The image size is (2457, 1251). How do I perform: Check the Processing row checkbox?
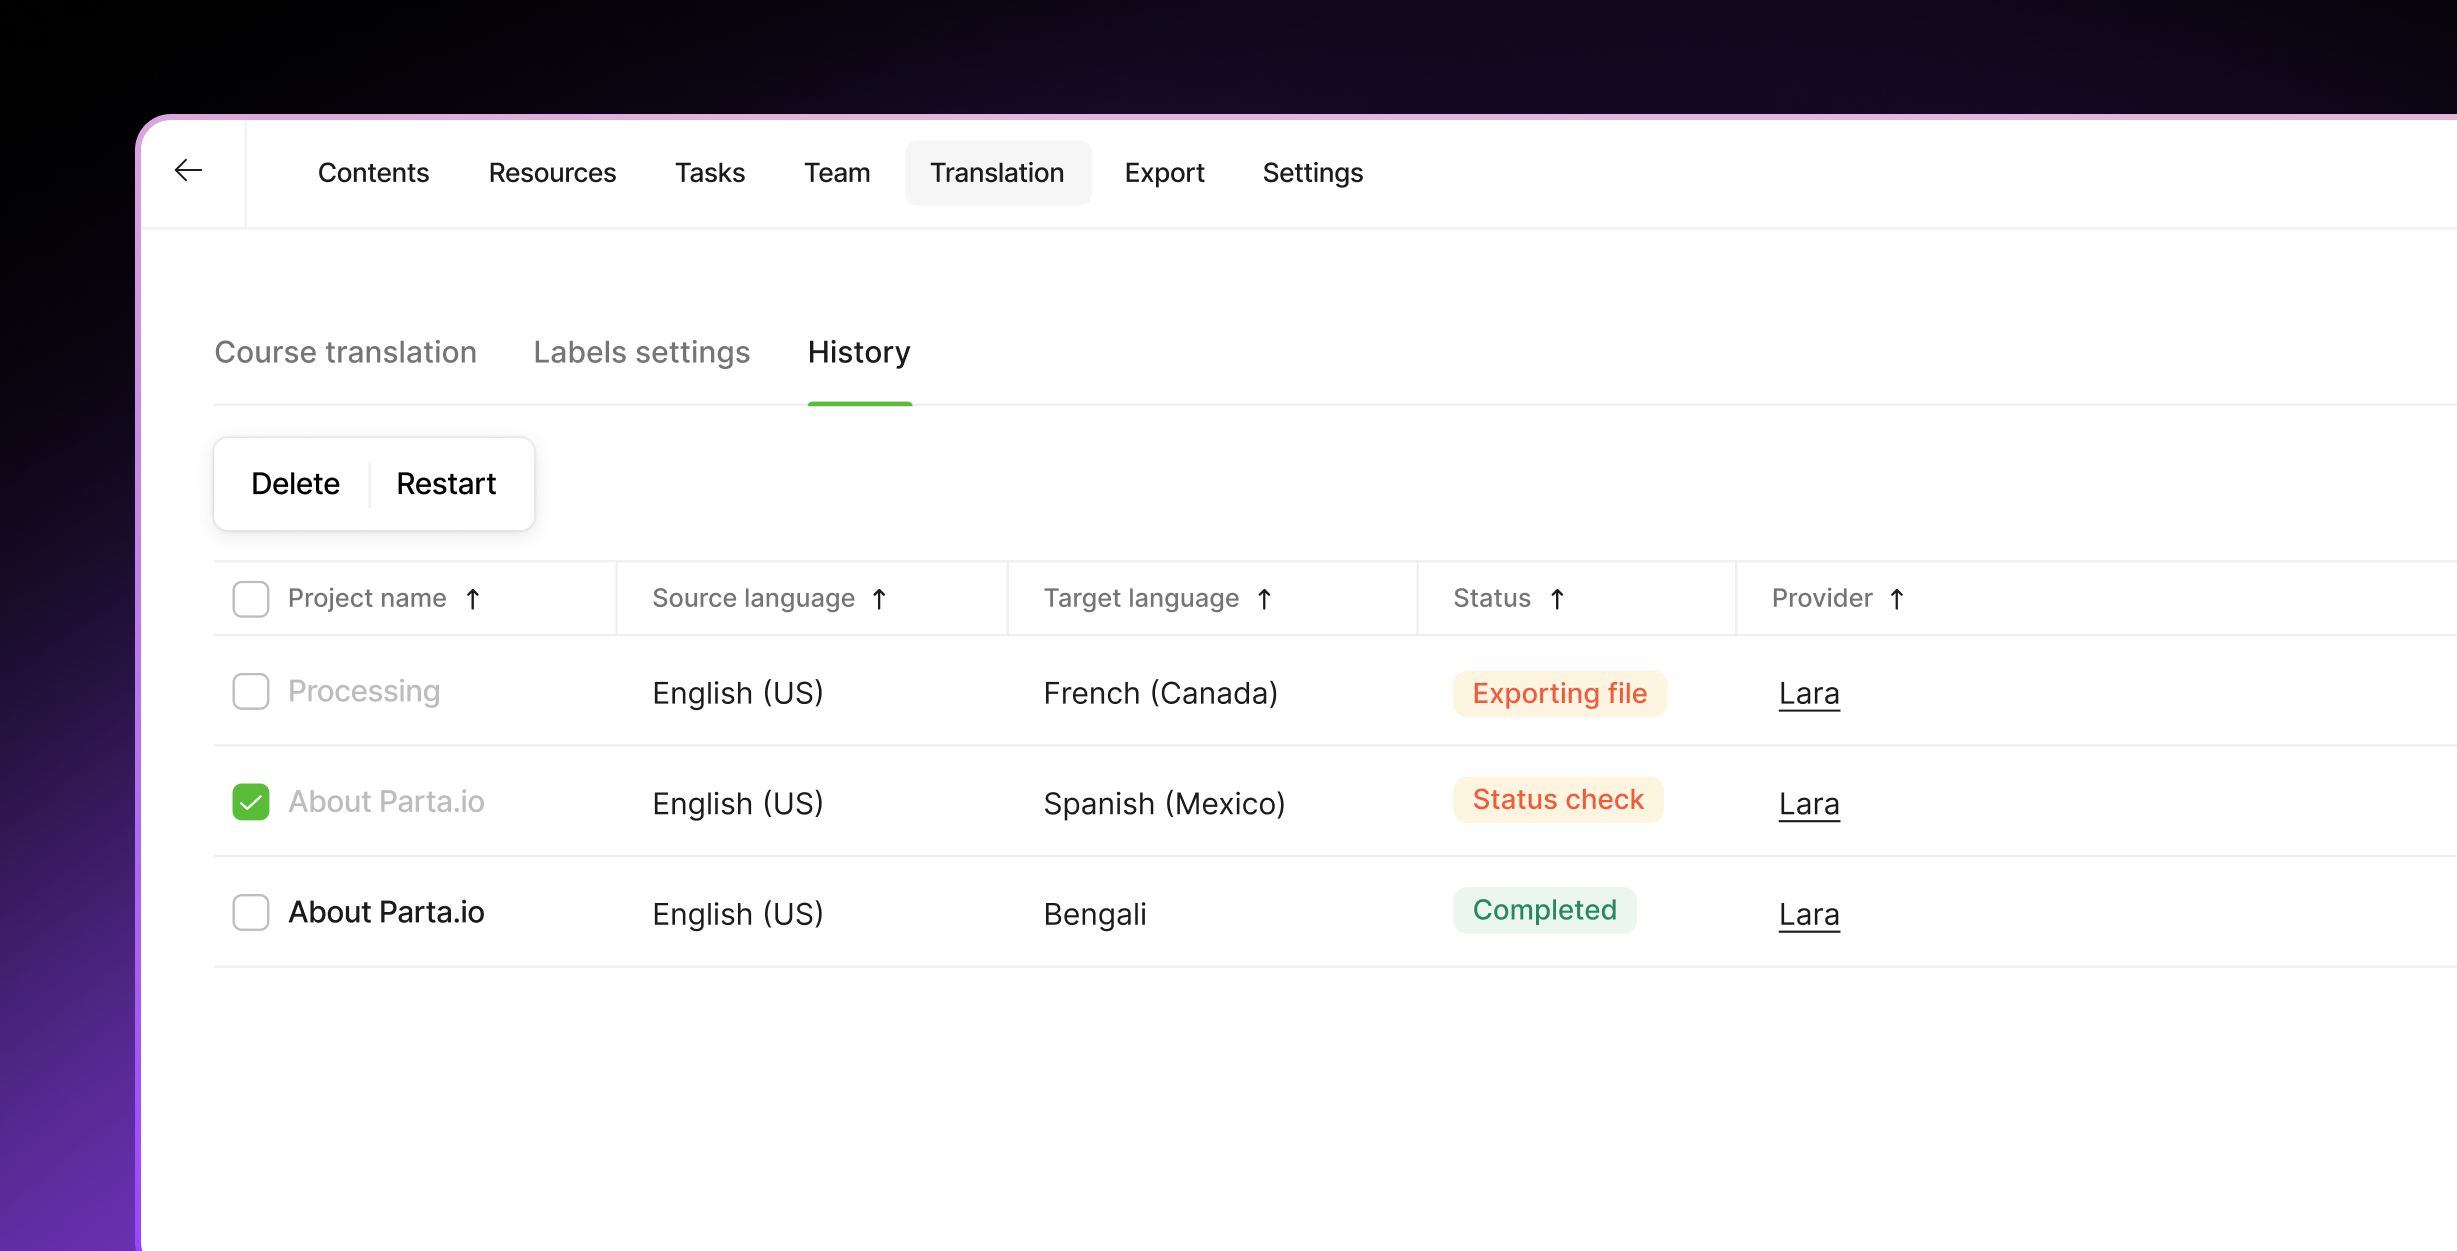click(251, 691)
